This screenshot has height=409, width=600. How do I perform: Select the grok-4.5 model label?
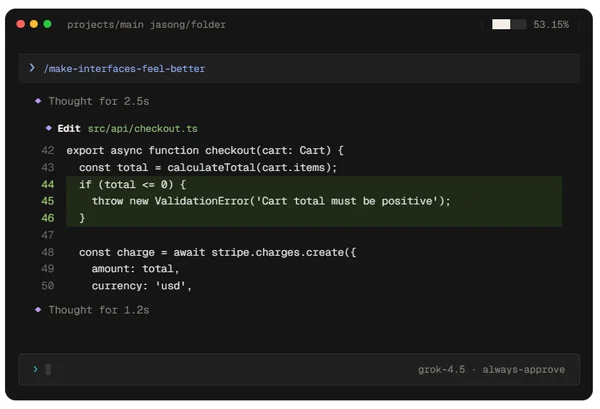(x=441, y=370)
